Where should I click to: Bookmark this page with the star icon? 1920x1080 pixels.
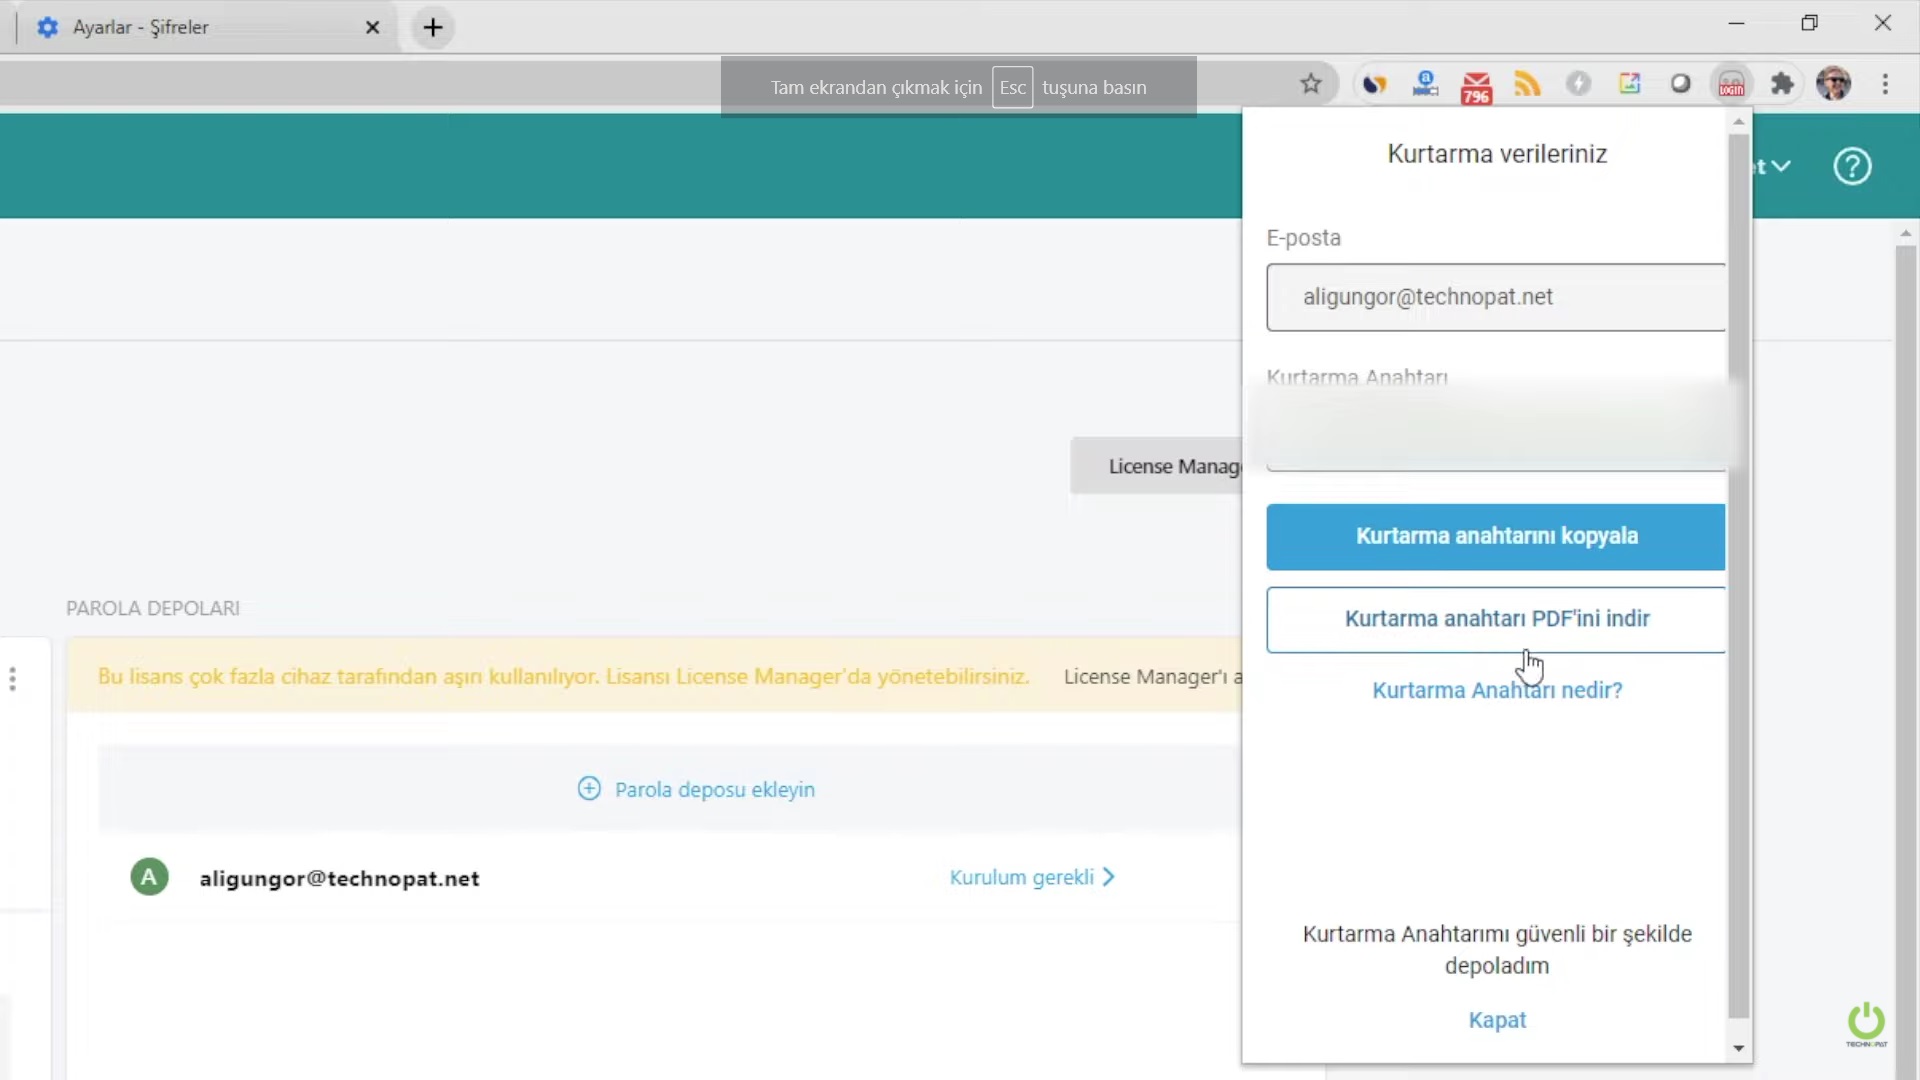1311,84
